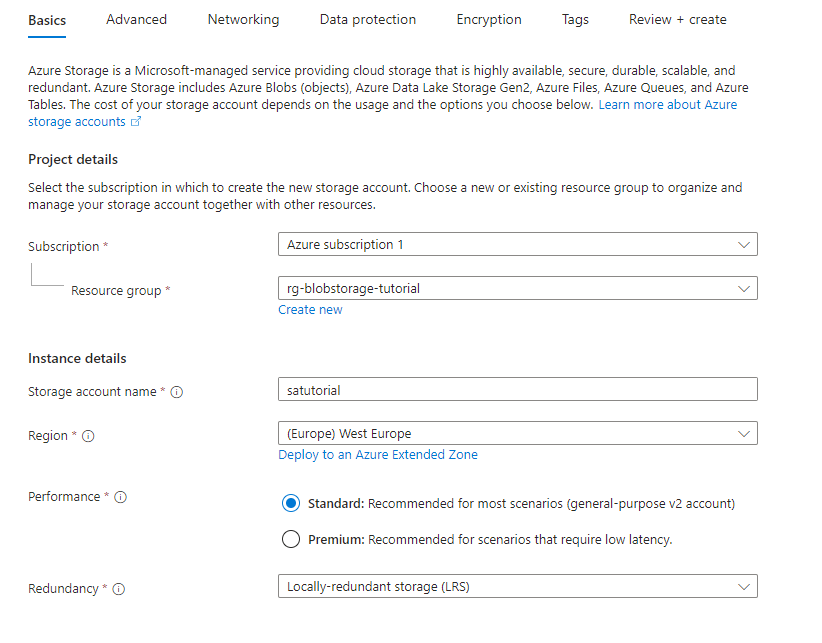Click the Storage account name input field

pyautogui.click(x=517, y=390)
